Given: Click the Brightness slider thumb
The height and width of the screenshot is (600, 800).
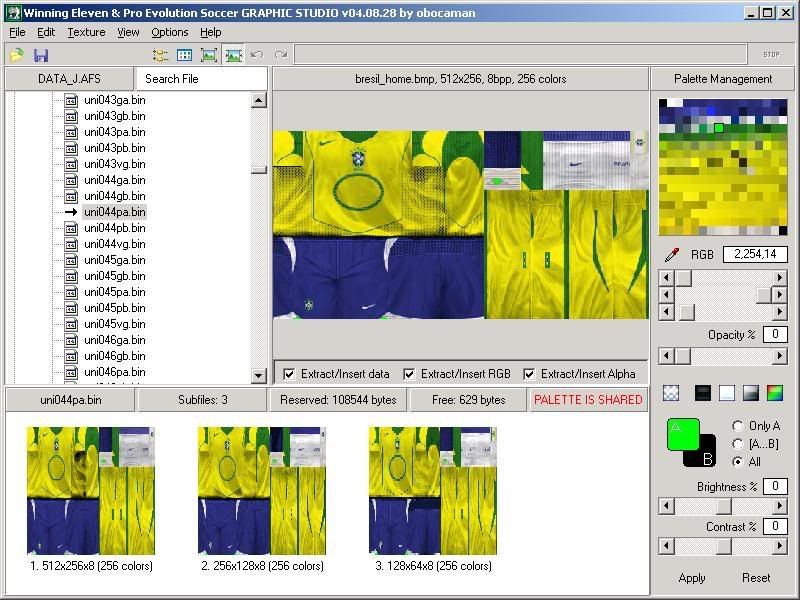Looking at the screenshot, I should coord(723,506).
